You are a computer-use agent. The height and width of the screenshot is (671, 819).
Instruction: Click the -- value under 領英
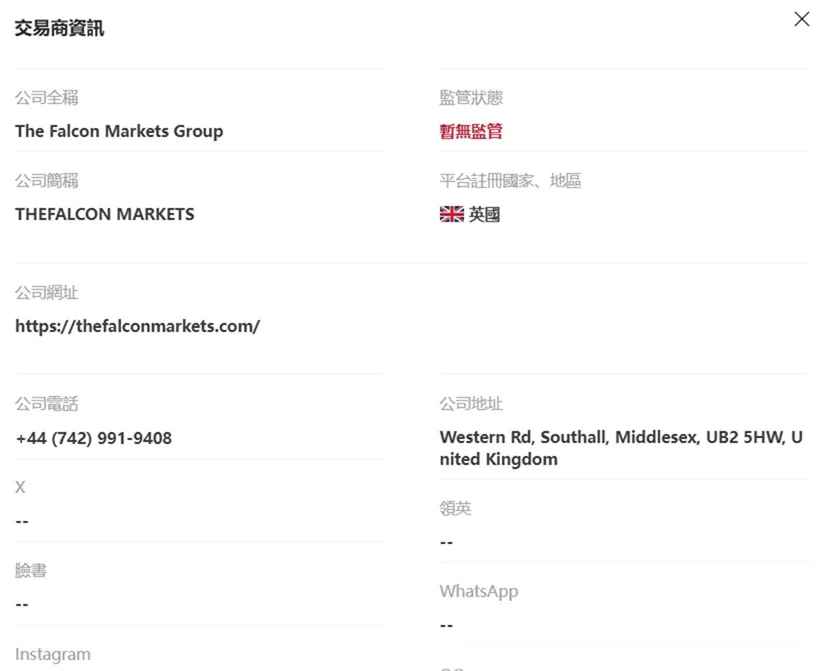click(x=446, y=542)
